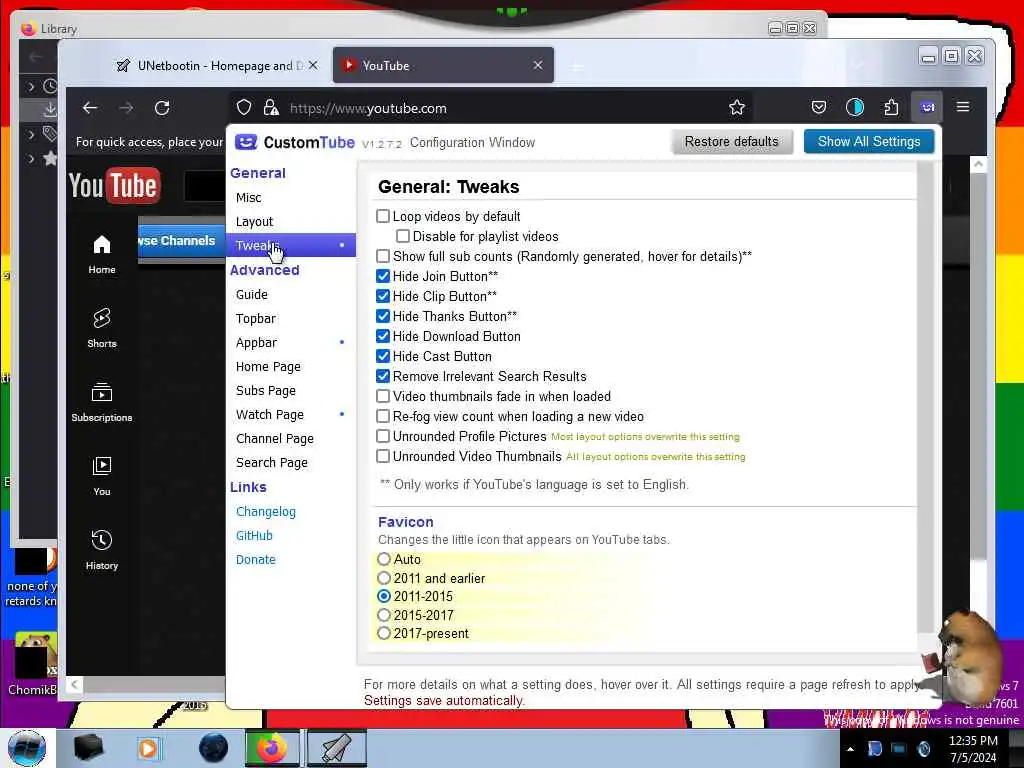Viewport: 1024px width, 768px height.
Task: Open the media player taskbar icon
Action: [148, 748]
